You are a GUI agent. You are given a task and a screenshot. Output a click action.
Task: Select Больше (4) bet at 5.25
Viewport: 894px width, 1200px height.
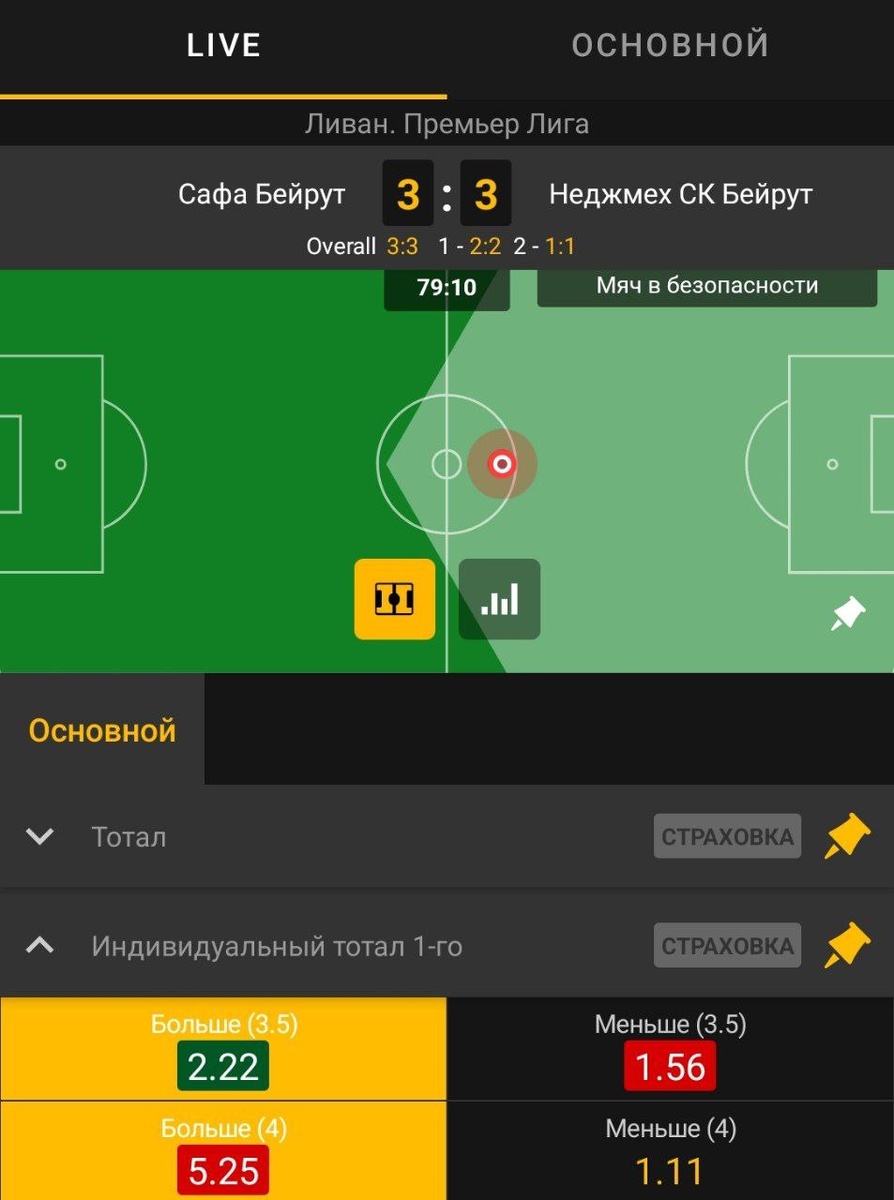pyautogui.click(x=223, y=1151)
